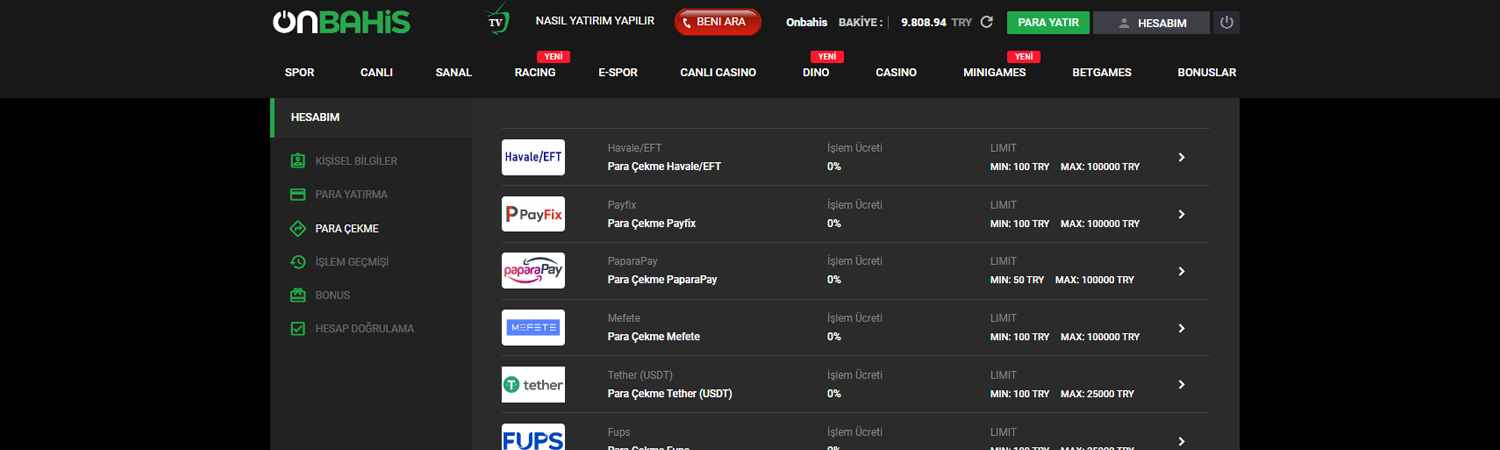1500x450 pixels.
Task: Expand the Tether (USDT) row arrow
Action: point(1181,384)
